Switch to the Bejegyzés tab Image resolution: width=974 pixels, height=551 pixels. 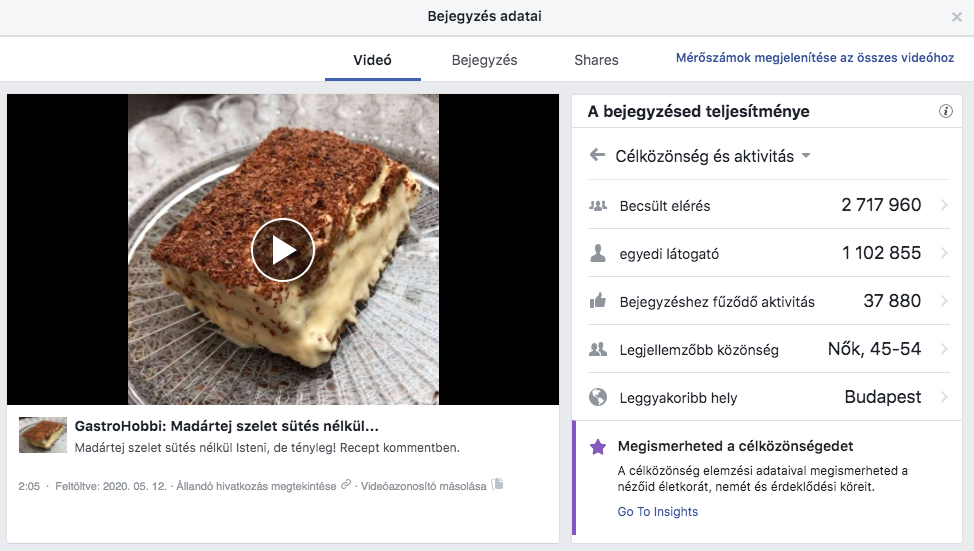coord(484,60)
